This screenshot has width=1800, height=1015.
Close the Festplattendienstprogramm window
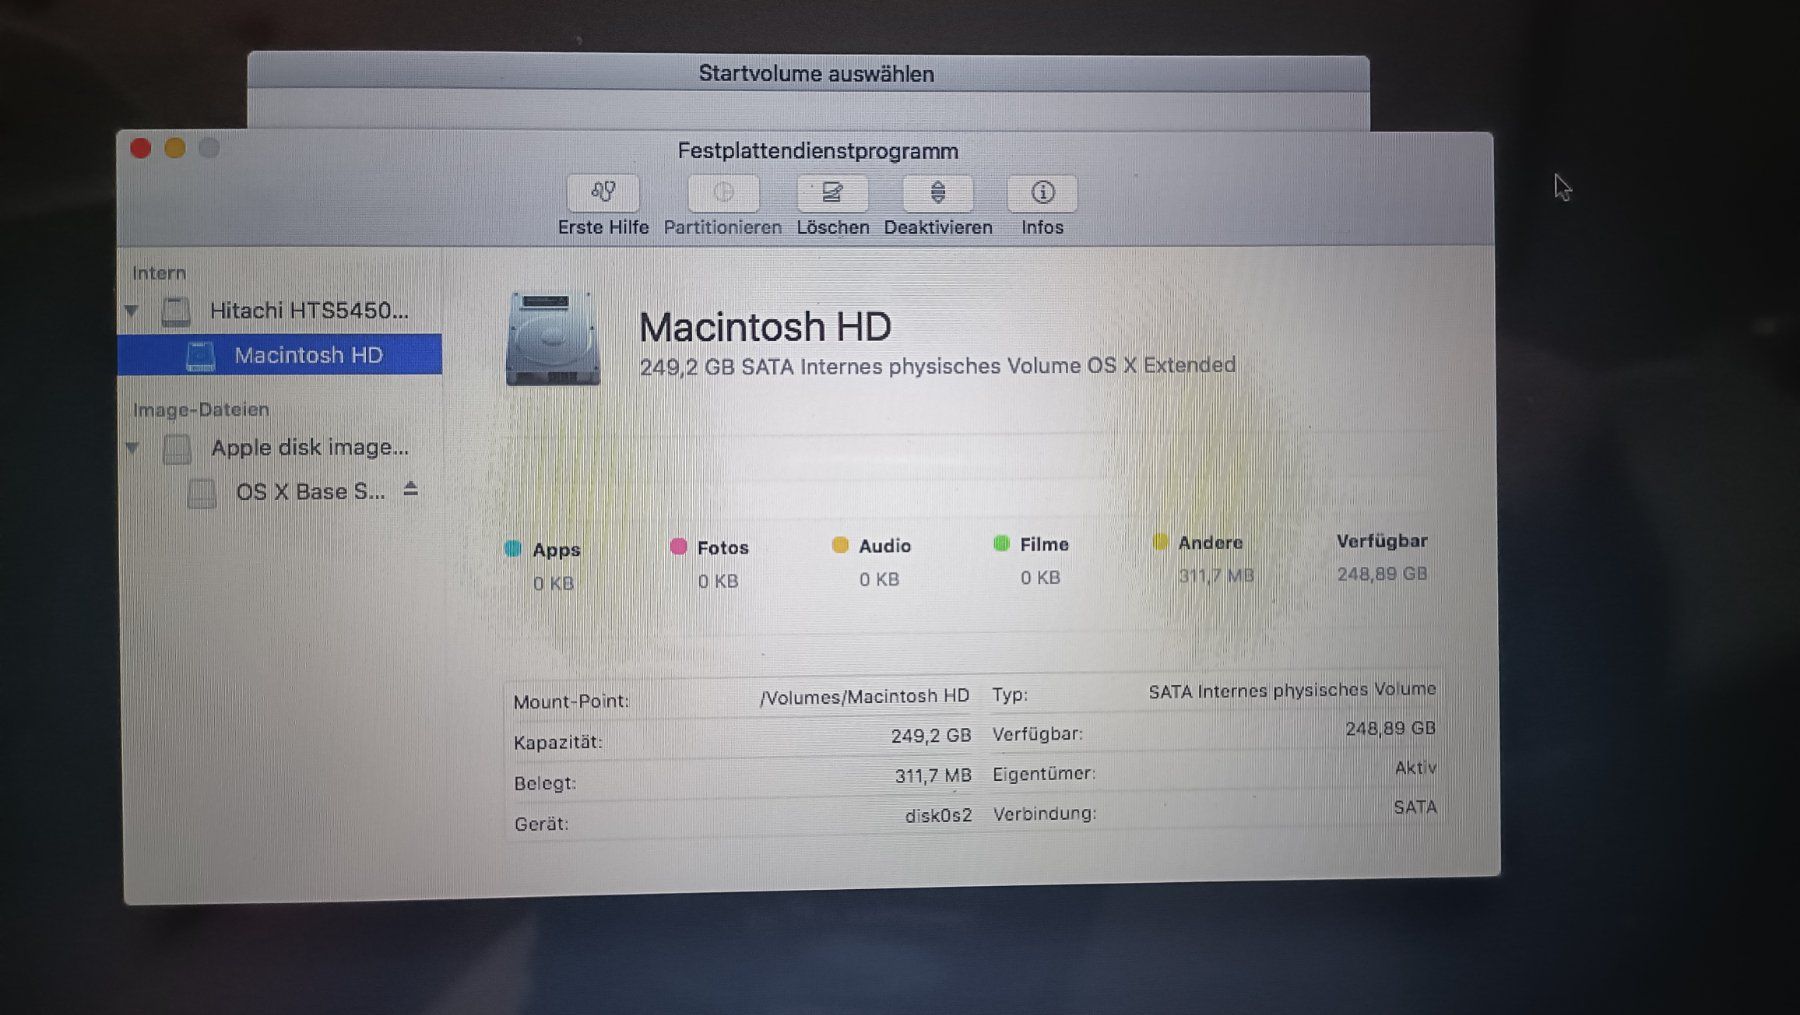point(141,149)
